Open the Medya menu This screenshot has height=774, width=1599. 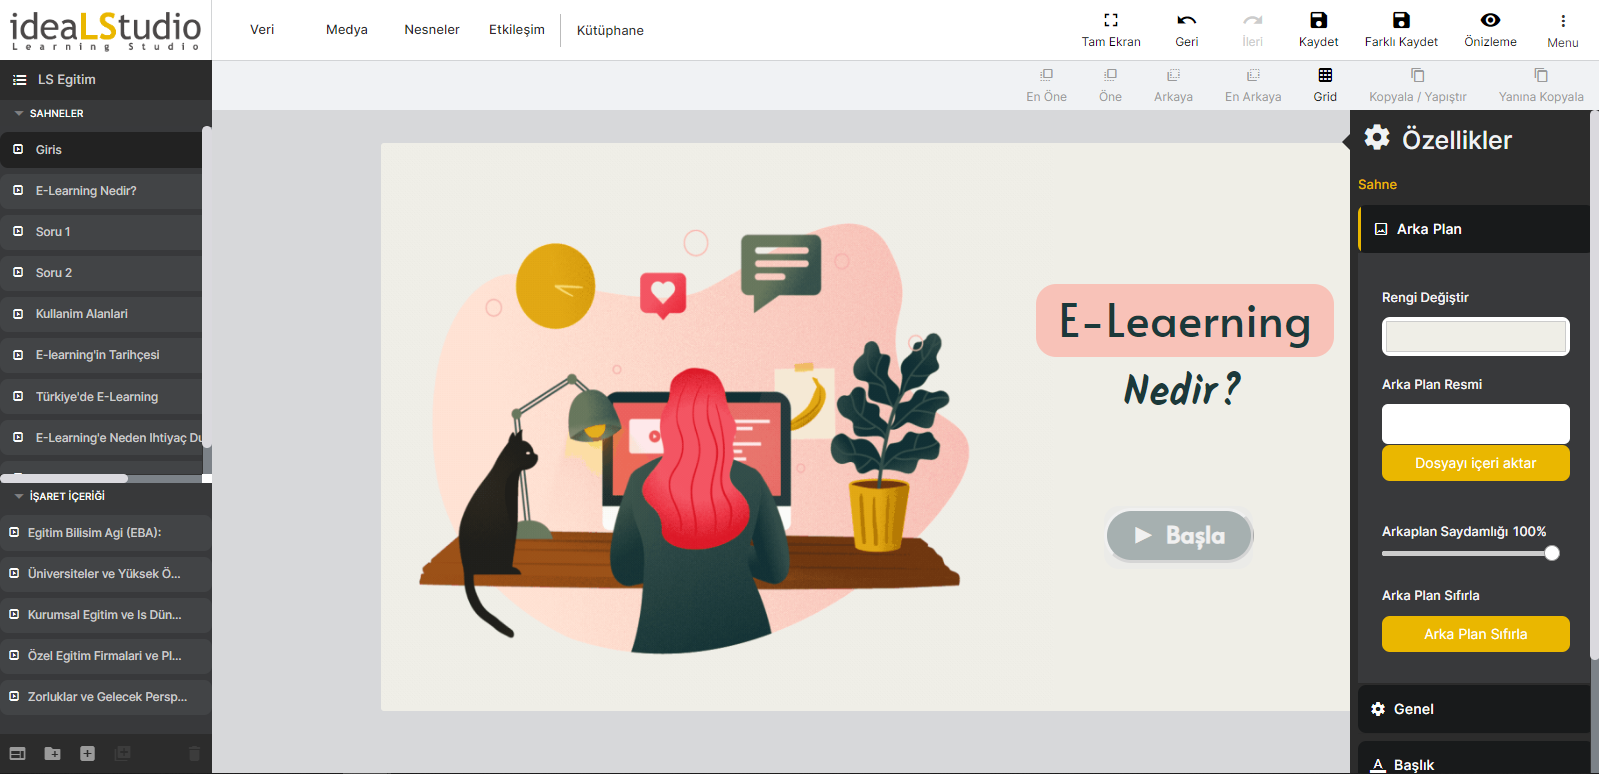[346, 30]
